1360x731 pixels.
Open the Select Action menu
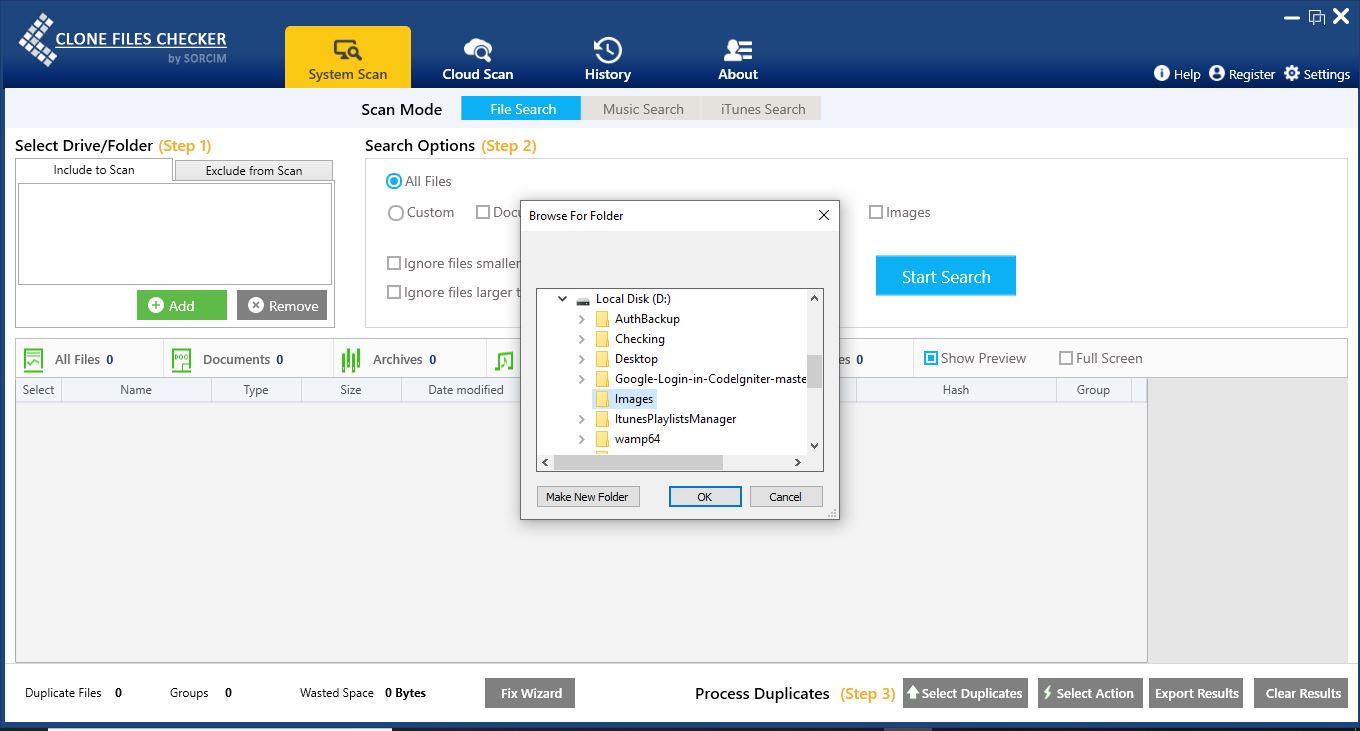1088,693
